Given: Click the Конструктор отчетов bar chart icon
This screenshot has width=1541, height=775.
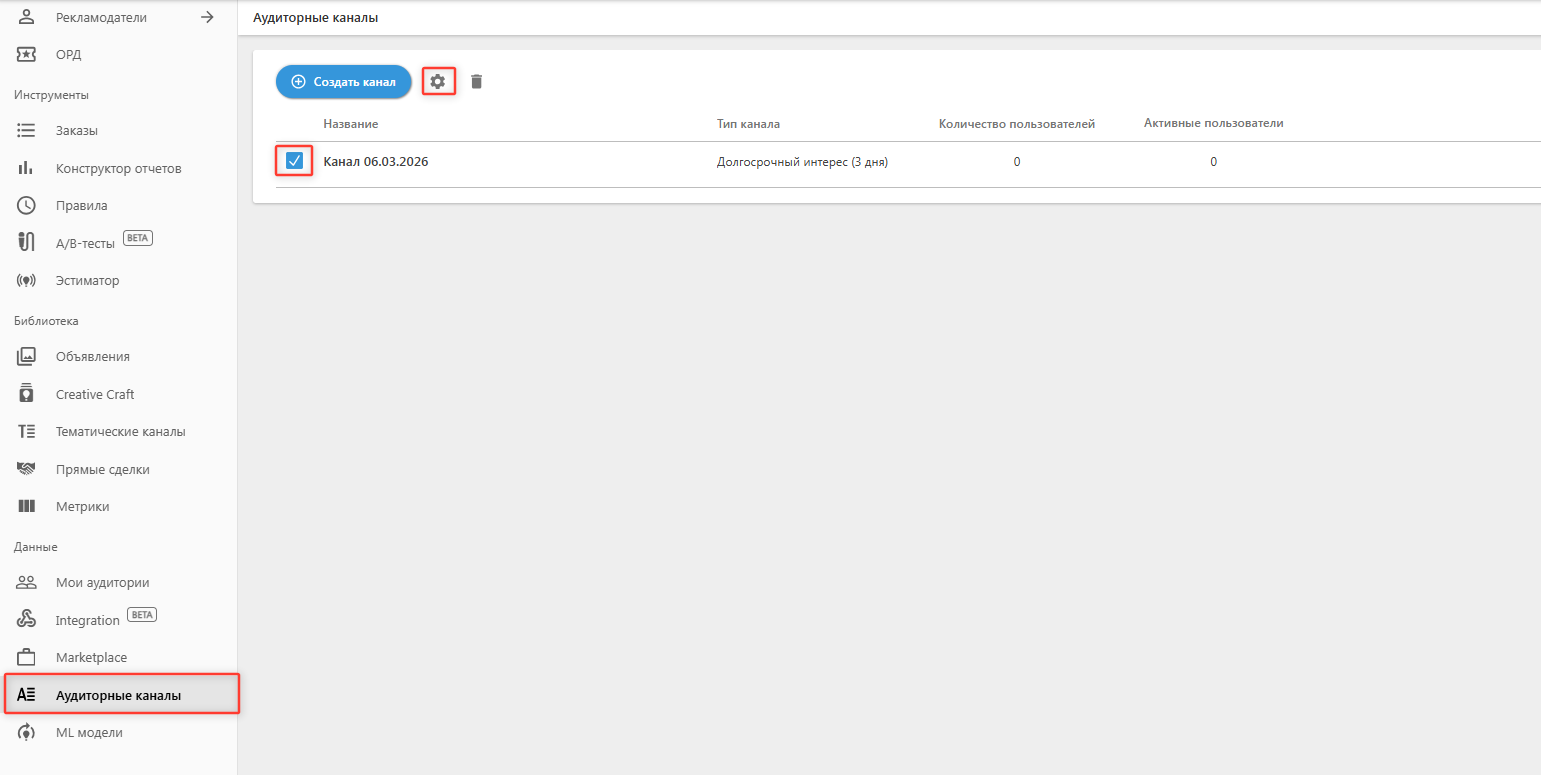Looking at the screenshot, I should tap(27, 168).
